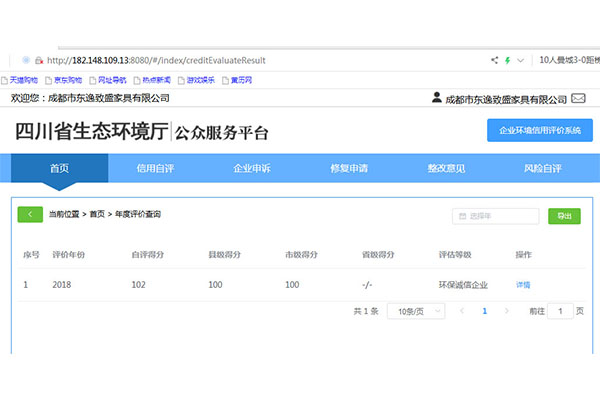Click the 评估等级 column header
This screenshot has height=400, width=600.
click(x=455, y=255)
